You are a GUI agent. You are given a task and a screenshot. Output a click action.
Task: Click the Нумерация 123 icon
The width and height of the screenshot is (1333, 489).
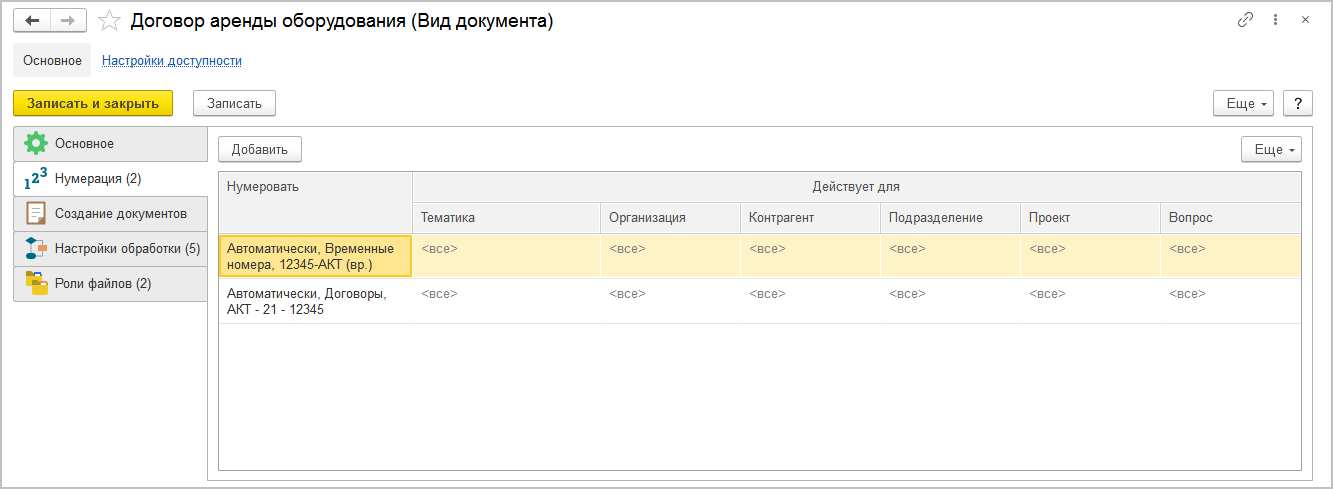pos(36,178)
